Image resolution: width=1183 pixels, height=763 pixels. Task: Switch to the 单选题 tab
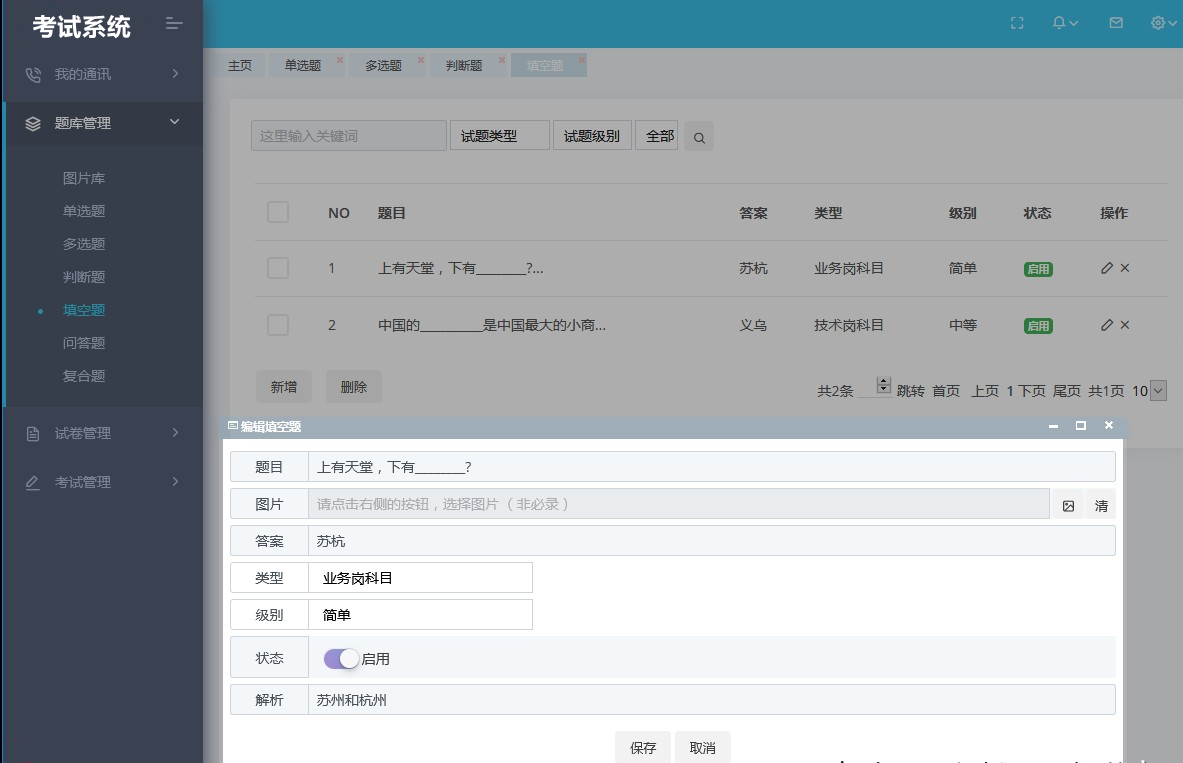point(302,66)
